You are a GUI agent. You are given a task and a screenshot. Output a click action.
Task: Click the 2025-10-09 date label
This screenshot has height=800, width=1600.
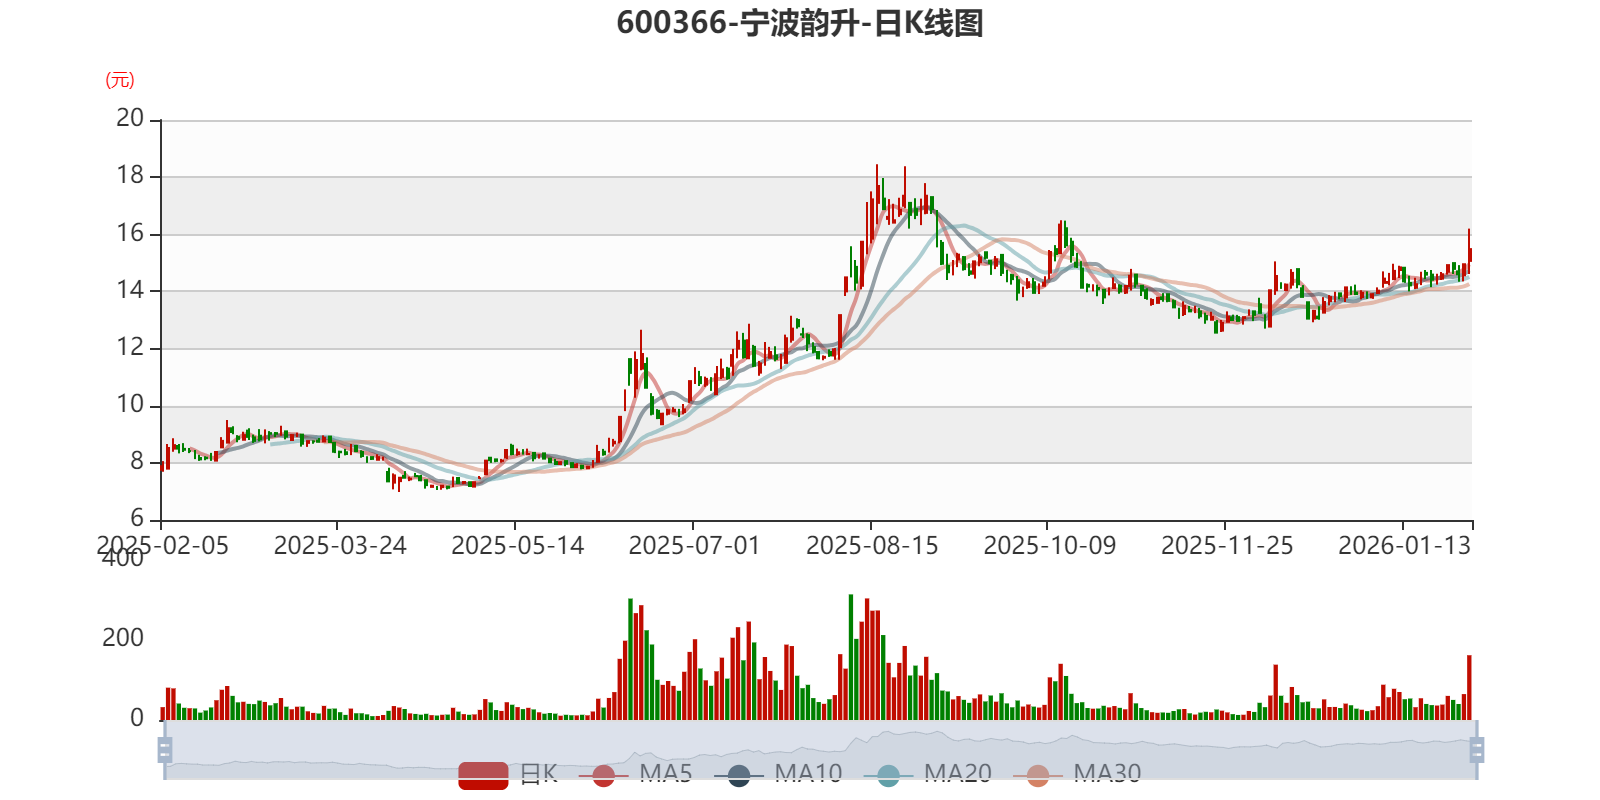point(1049,545)
